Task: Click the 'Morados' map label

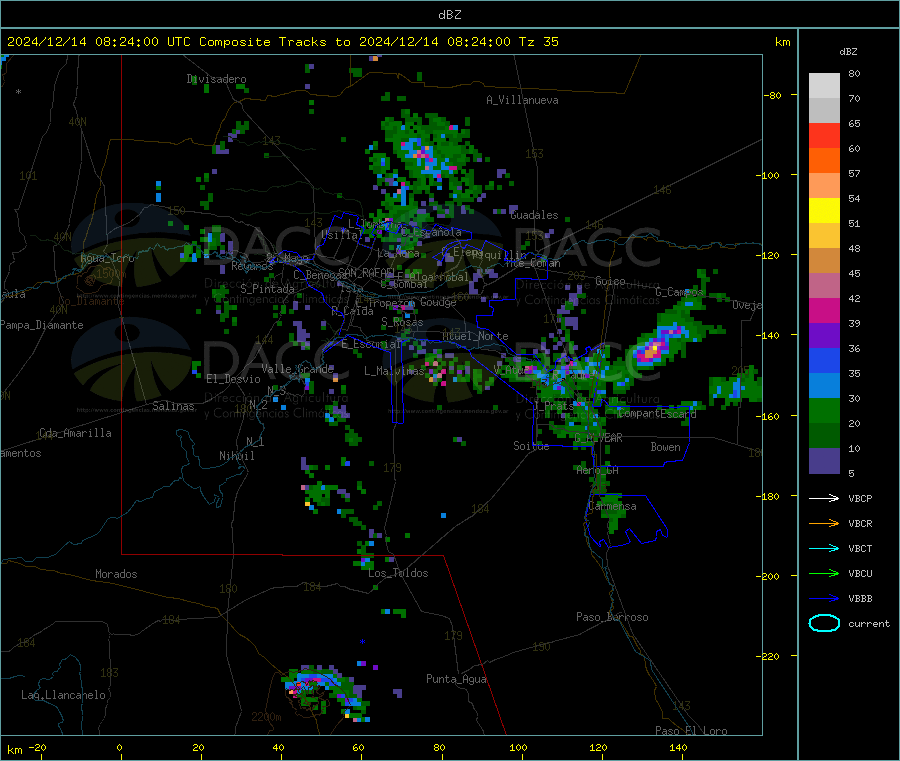Action: tap(116, 574)
